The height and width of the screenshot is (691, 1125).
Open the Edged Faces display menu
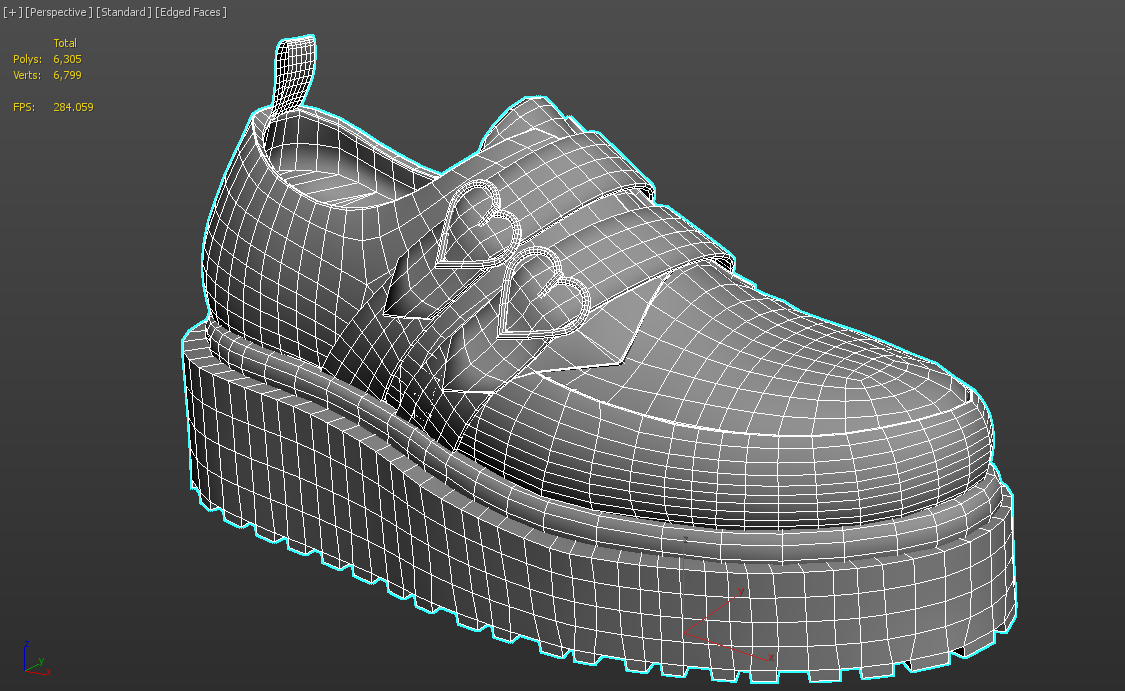(191, 12)
